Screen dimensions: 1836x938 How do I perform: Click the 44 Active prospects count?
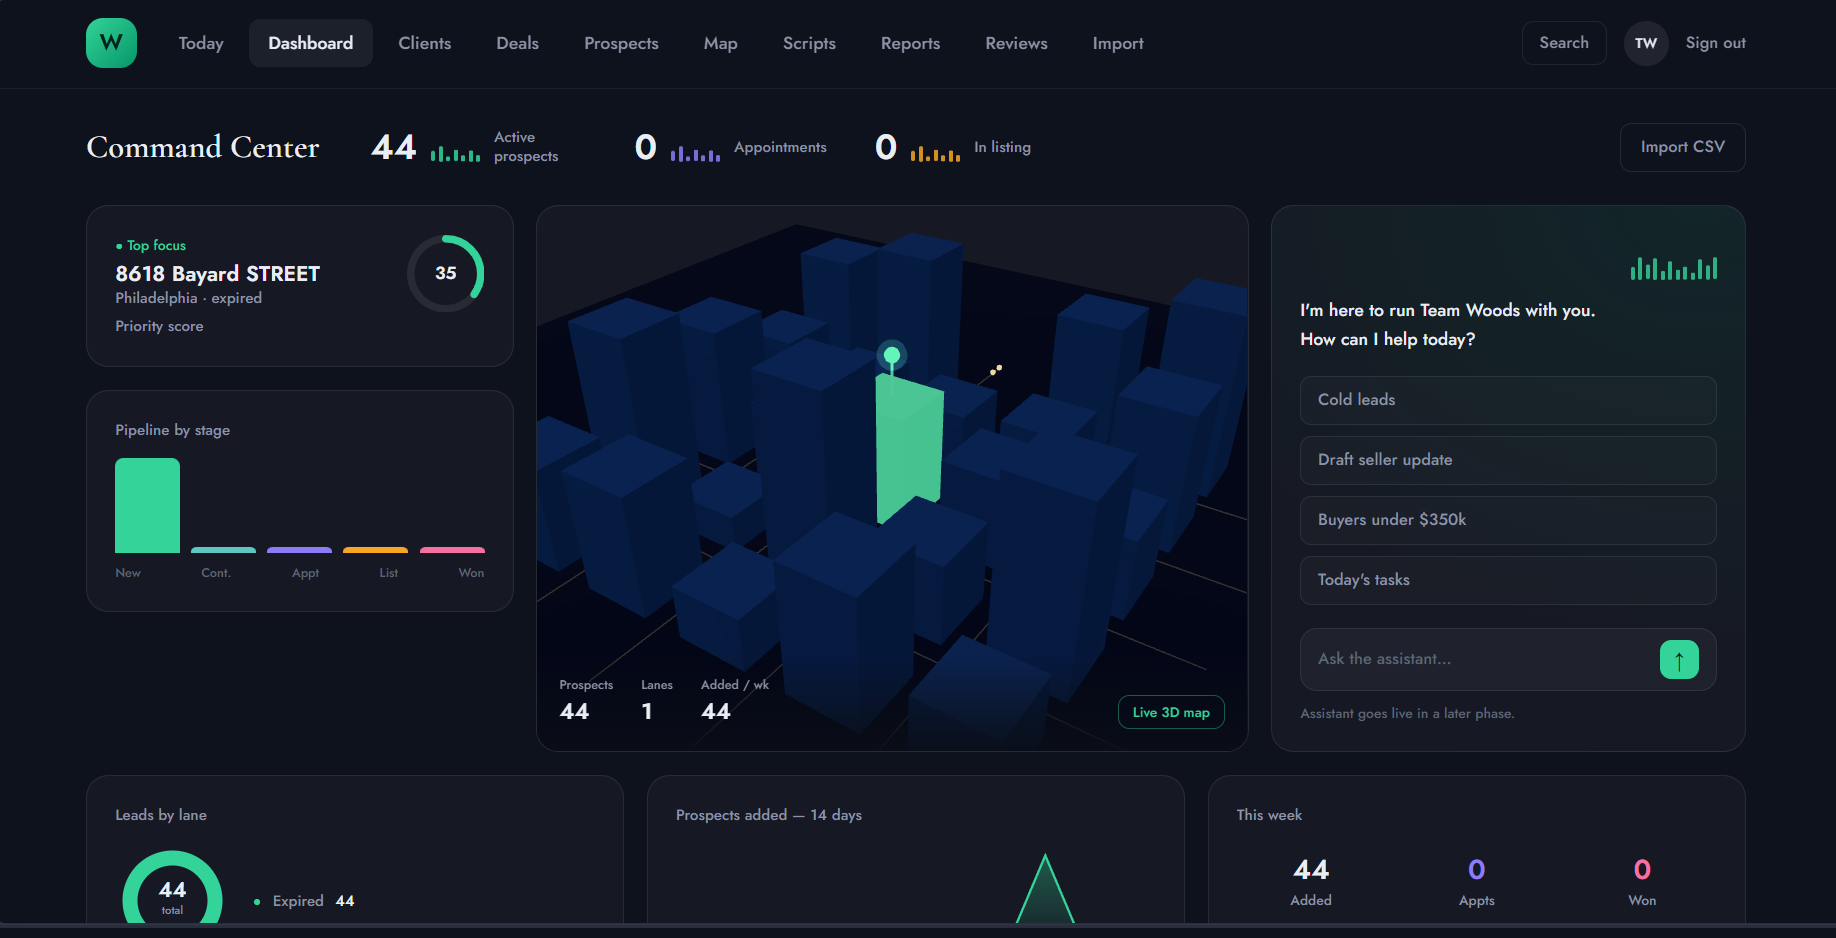(x=394, y=147)
